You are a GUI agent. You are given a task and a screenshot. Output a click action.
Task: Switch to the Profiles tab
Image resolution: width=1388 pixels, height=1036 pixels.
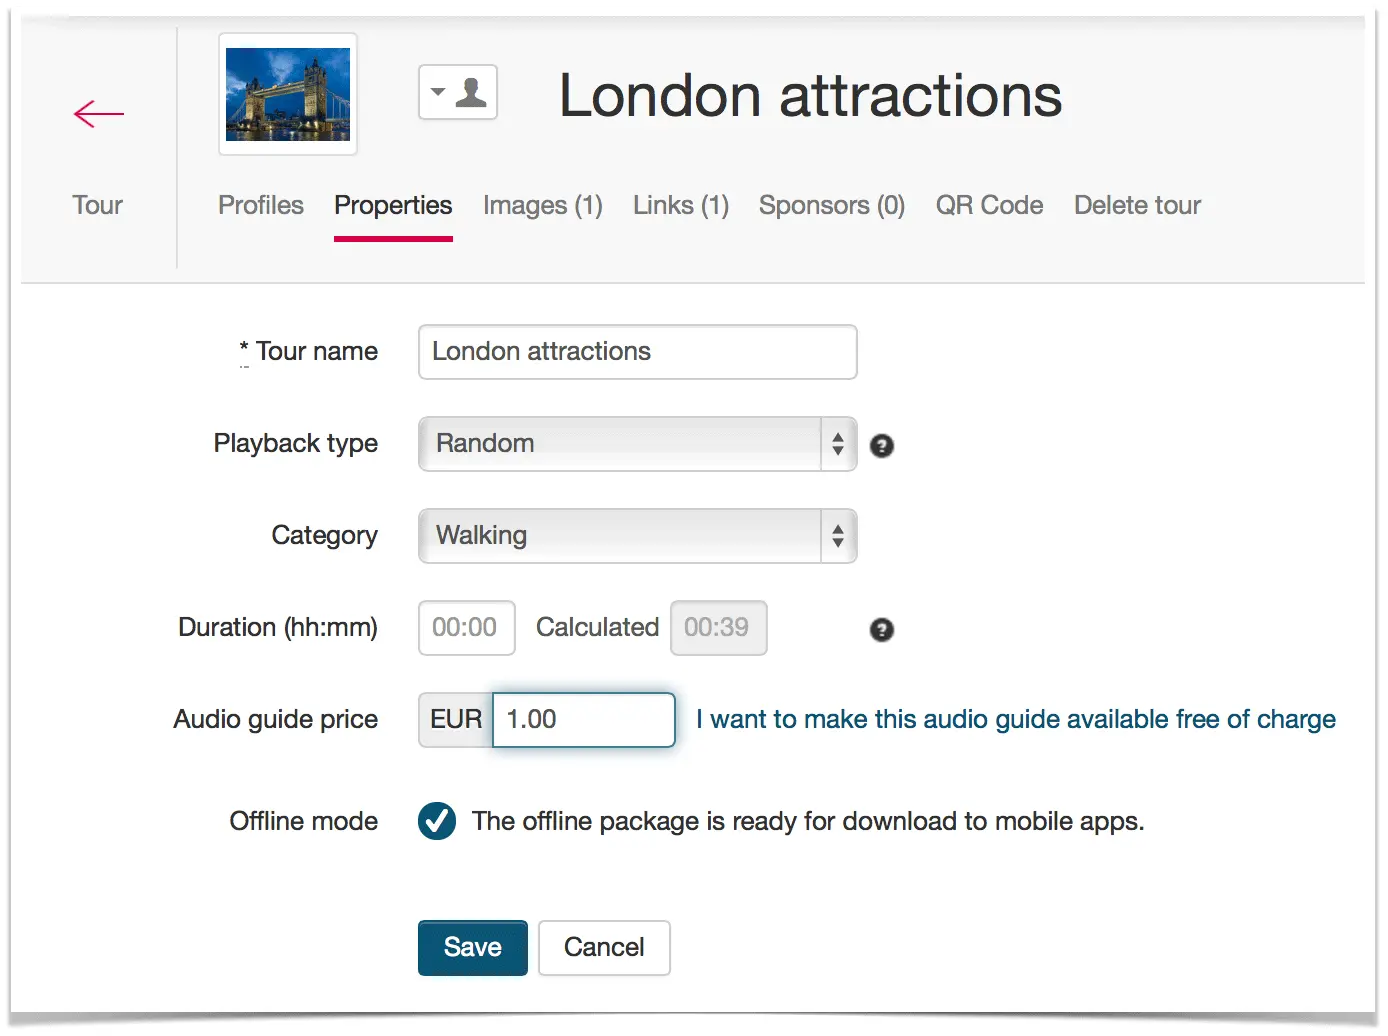261,205
